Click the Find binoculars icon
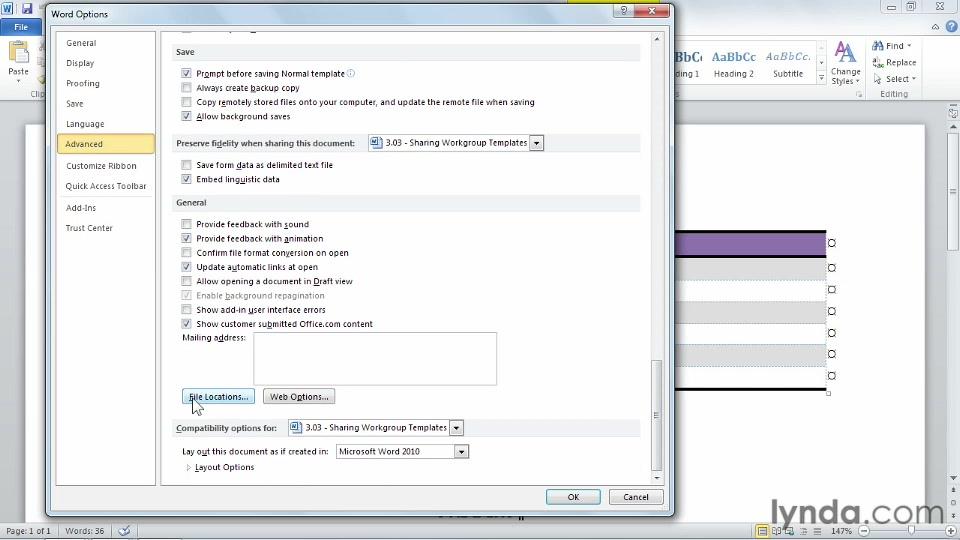Image resolution: width=960 pixels, height=540 pixels. coord(878,46)
